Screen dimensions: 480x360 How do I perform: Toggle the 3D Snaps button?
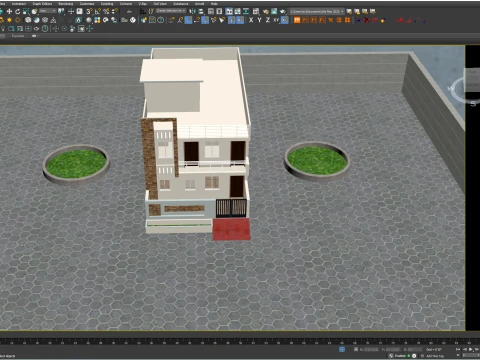(x=89, y=11)
